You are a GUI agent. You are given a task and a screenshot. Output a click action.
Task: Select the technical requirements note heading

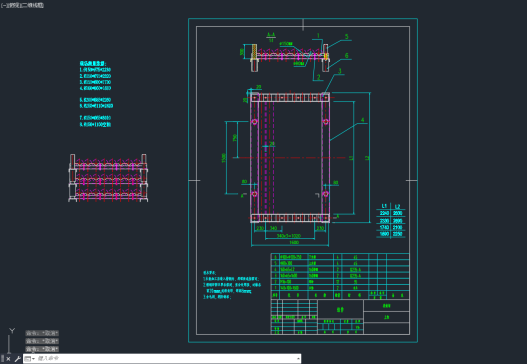[x=210, y=273]
